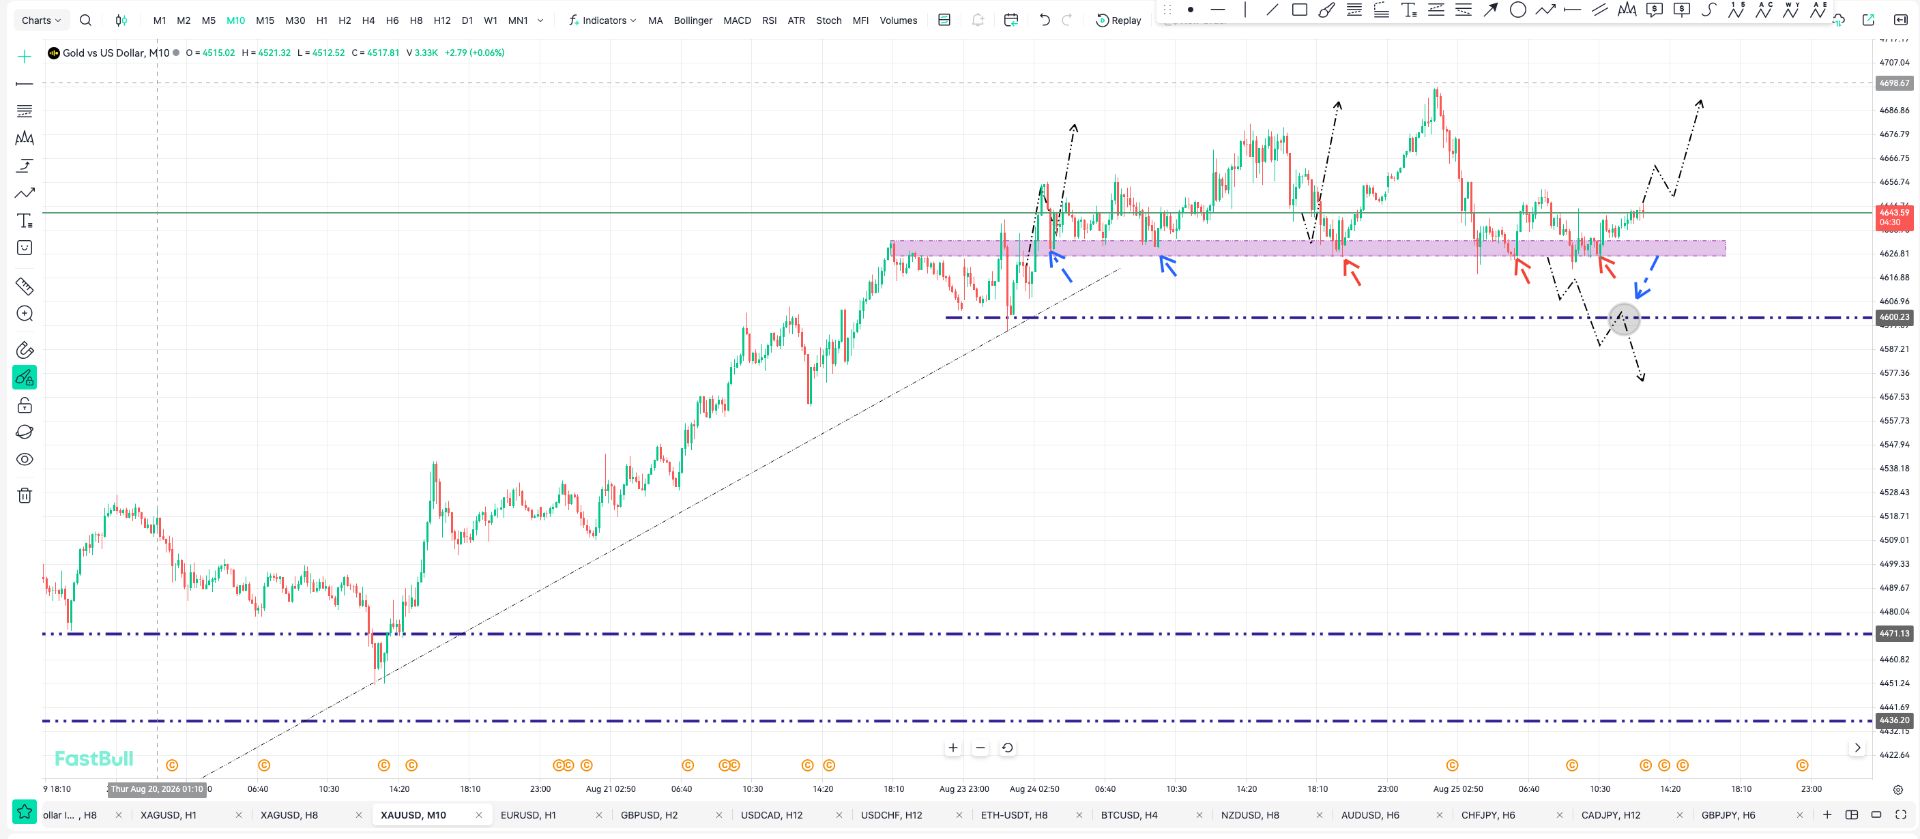Add a new chart tab
1920x839 pixels.
tap(1827, 815)
